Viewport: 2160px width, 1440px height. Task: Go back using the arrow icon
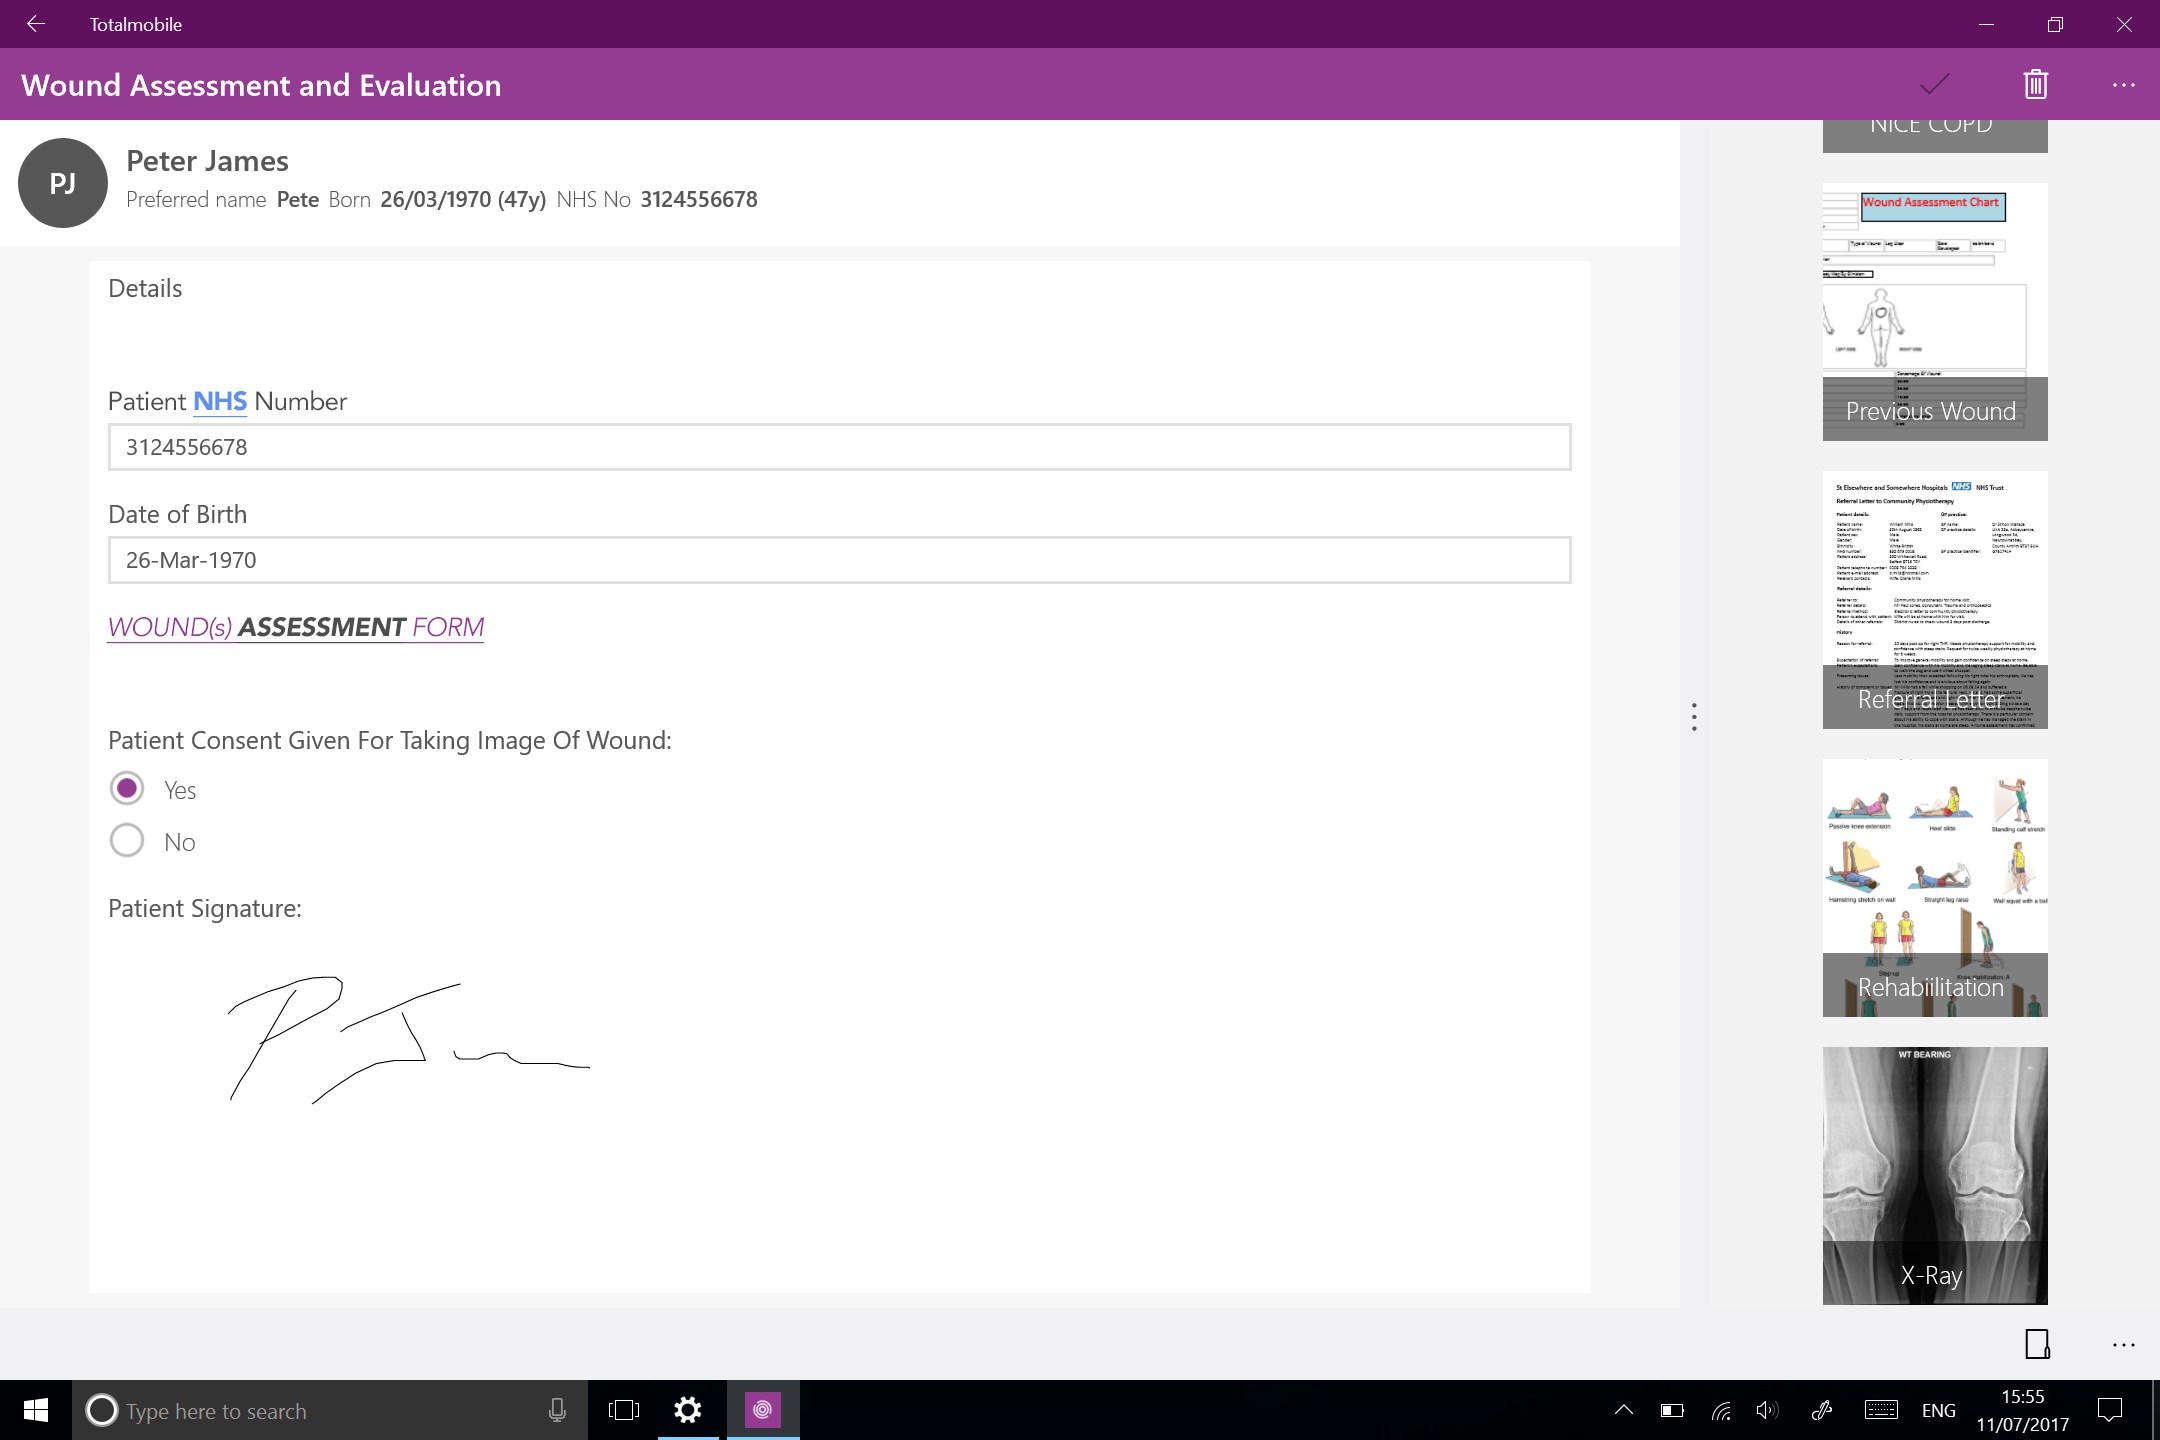pos(36,24)
